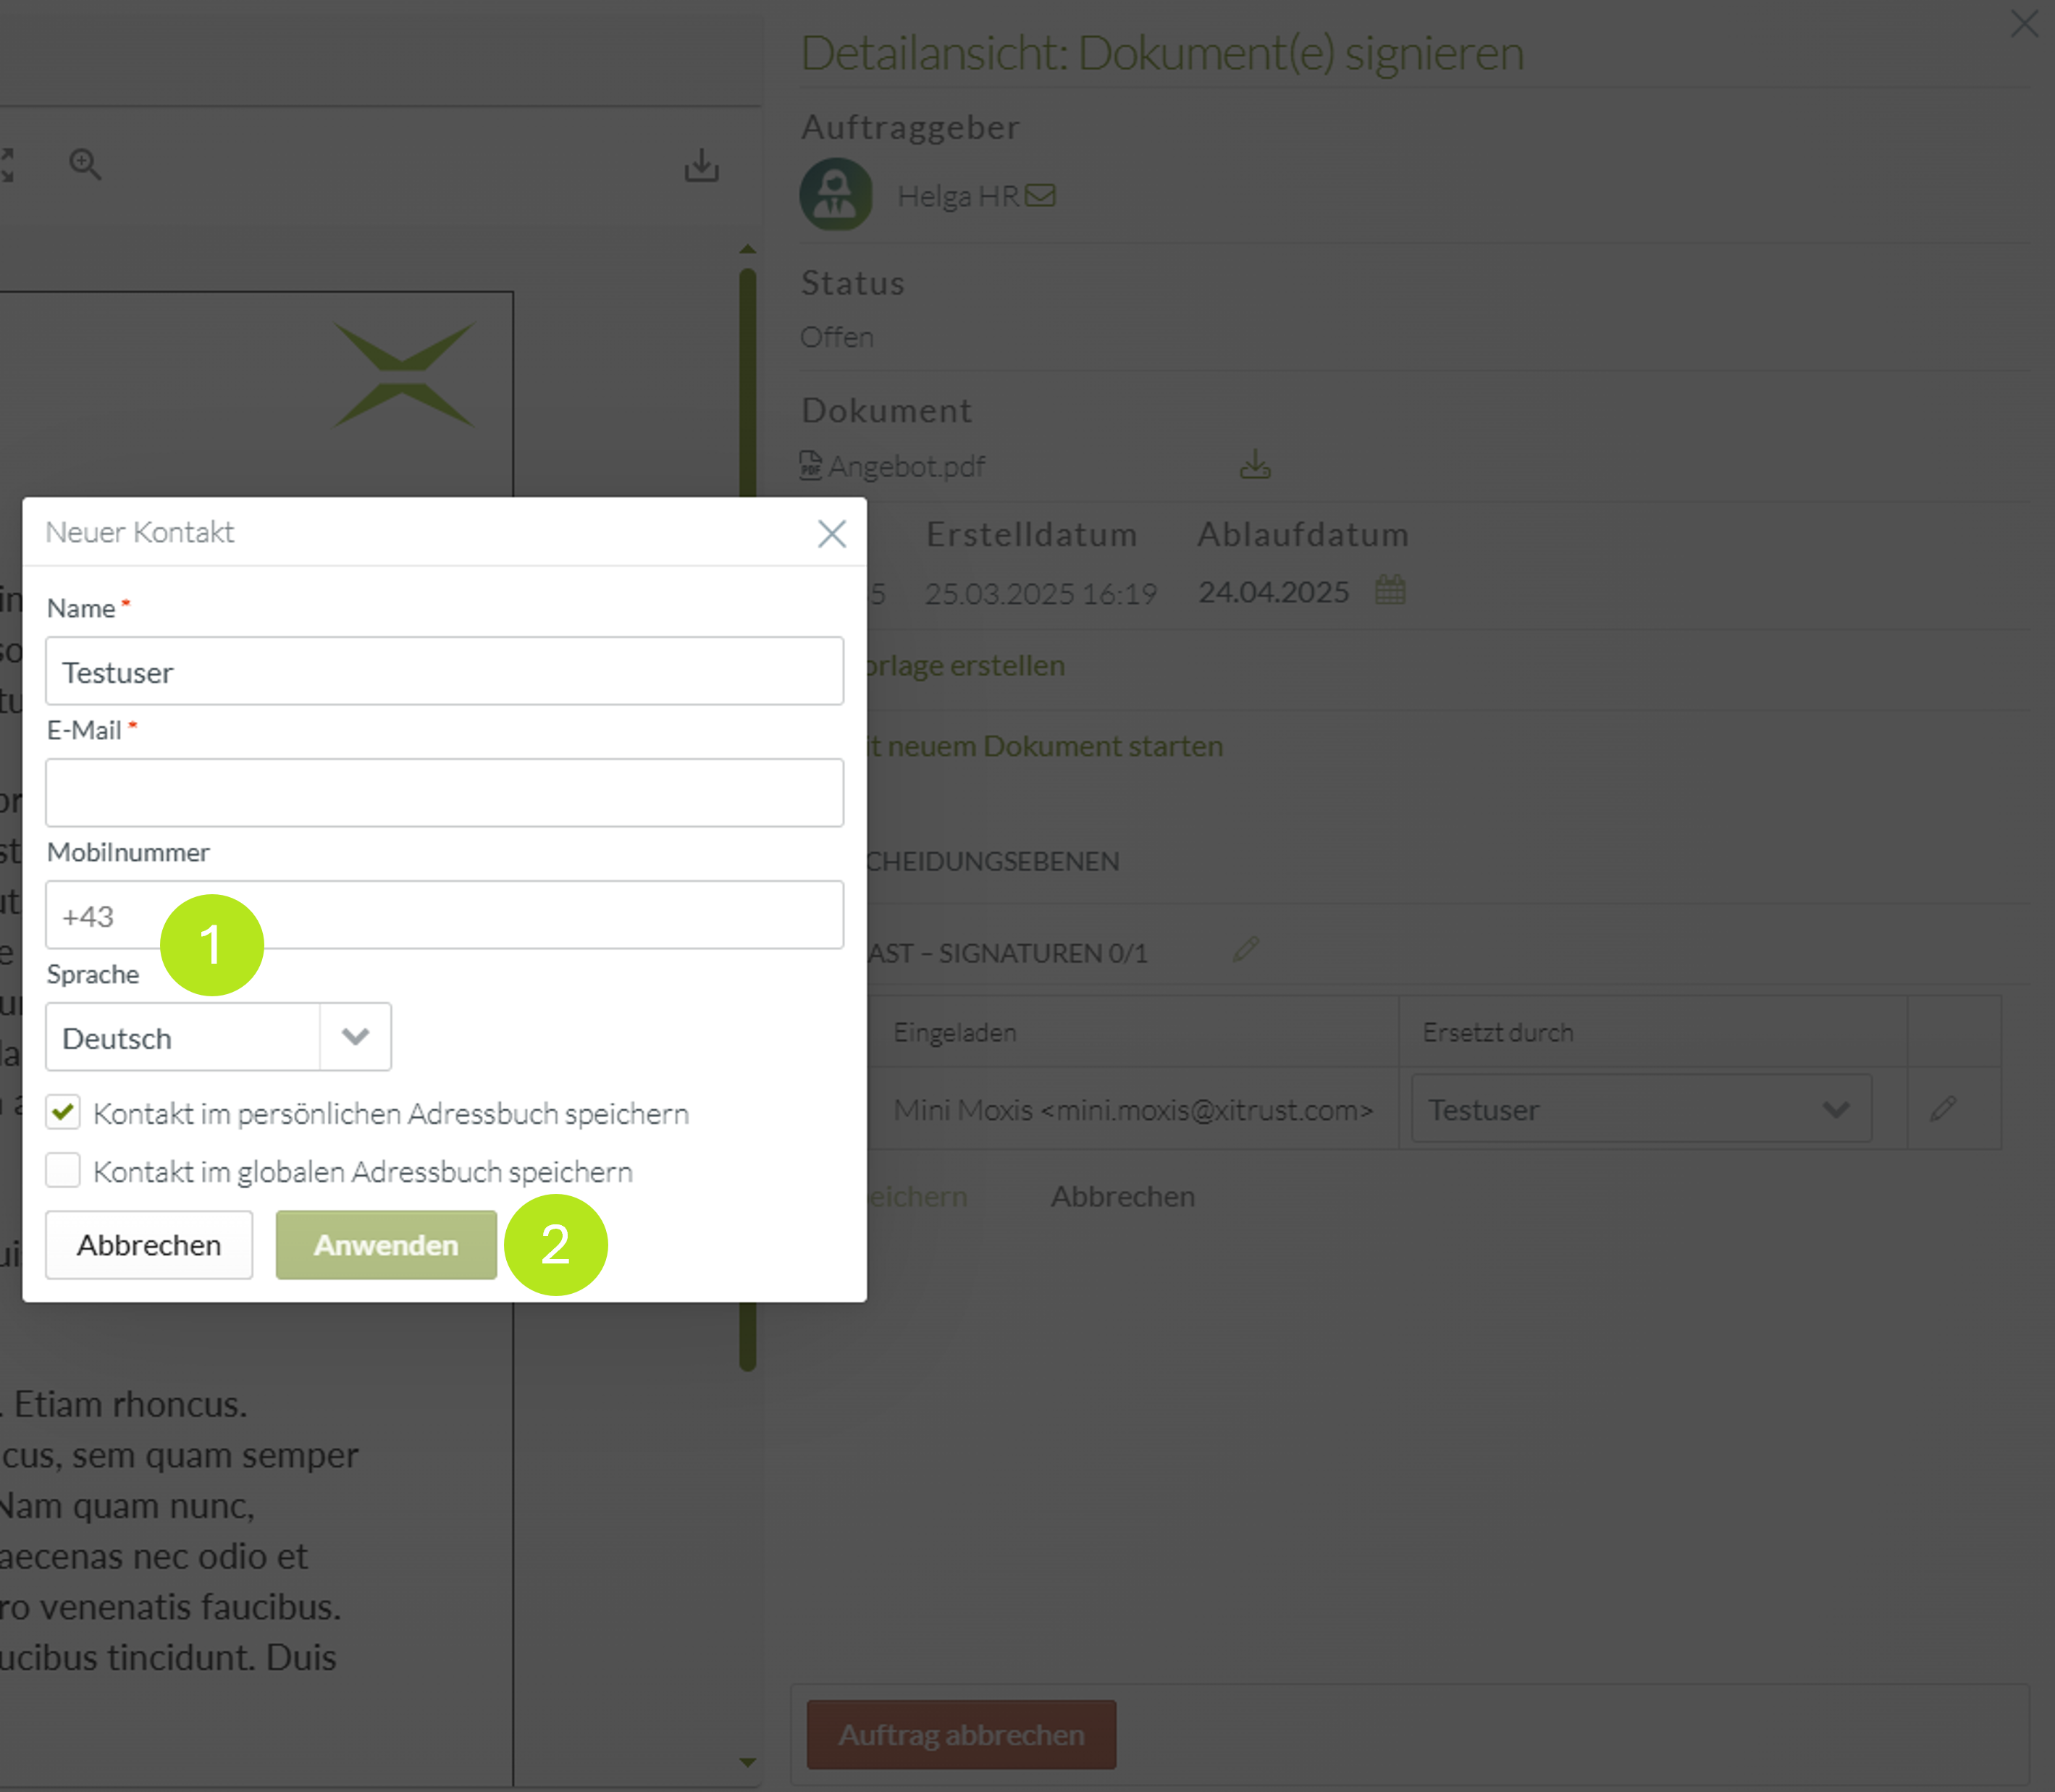Download the Angebot.pdf document via its icon
The height and width of the screenshot is (1792, 2055).
click(1255, 465)
